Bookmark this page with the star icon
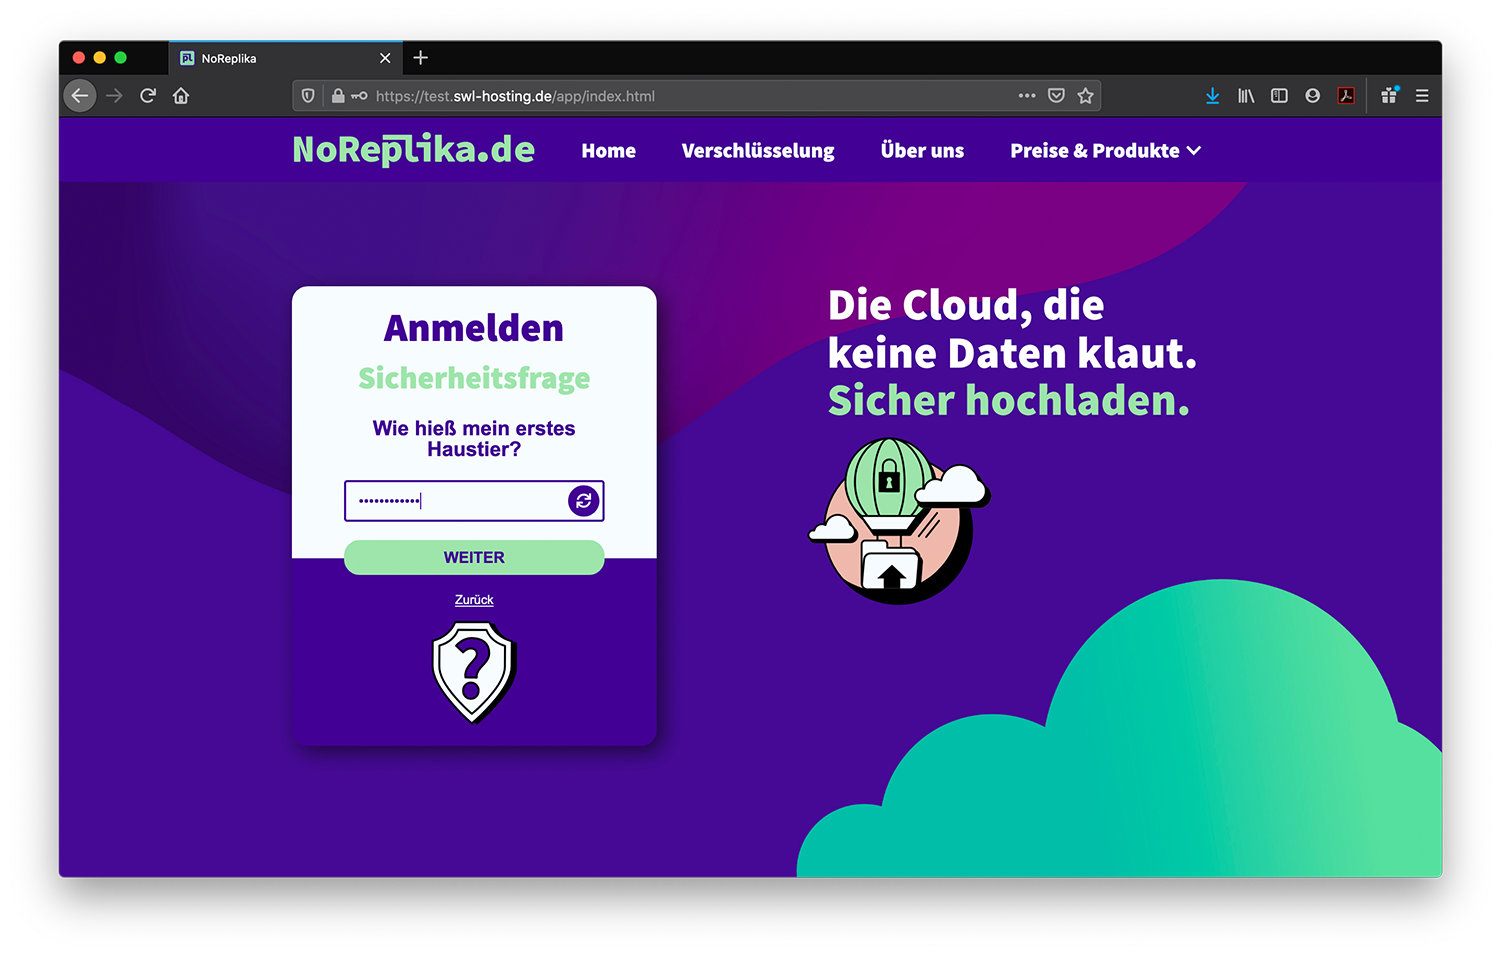 (x=1086, y=96)
